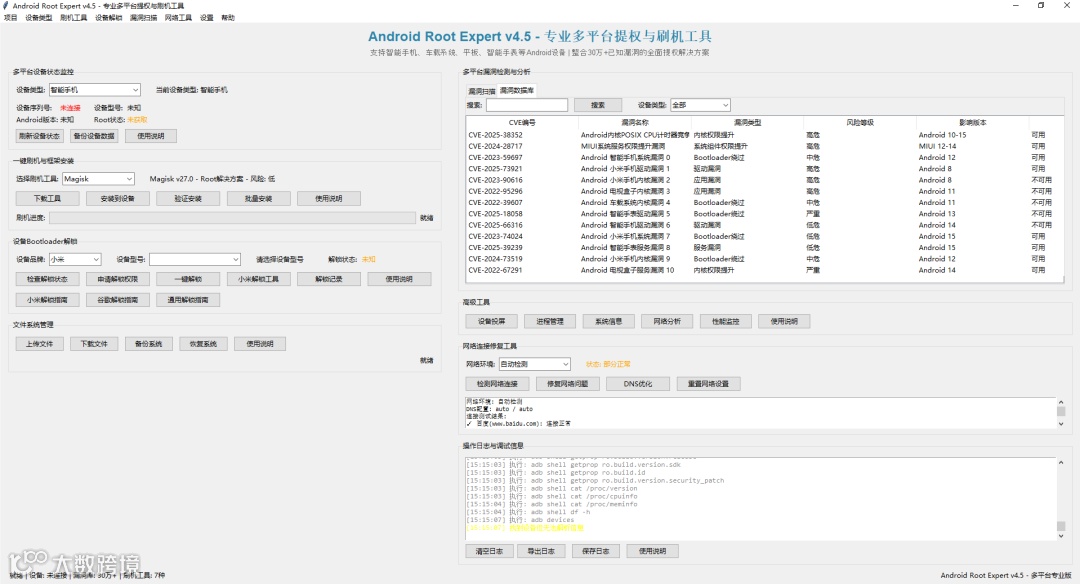Click the 下载文件 button

click(x=94, y=344)
